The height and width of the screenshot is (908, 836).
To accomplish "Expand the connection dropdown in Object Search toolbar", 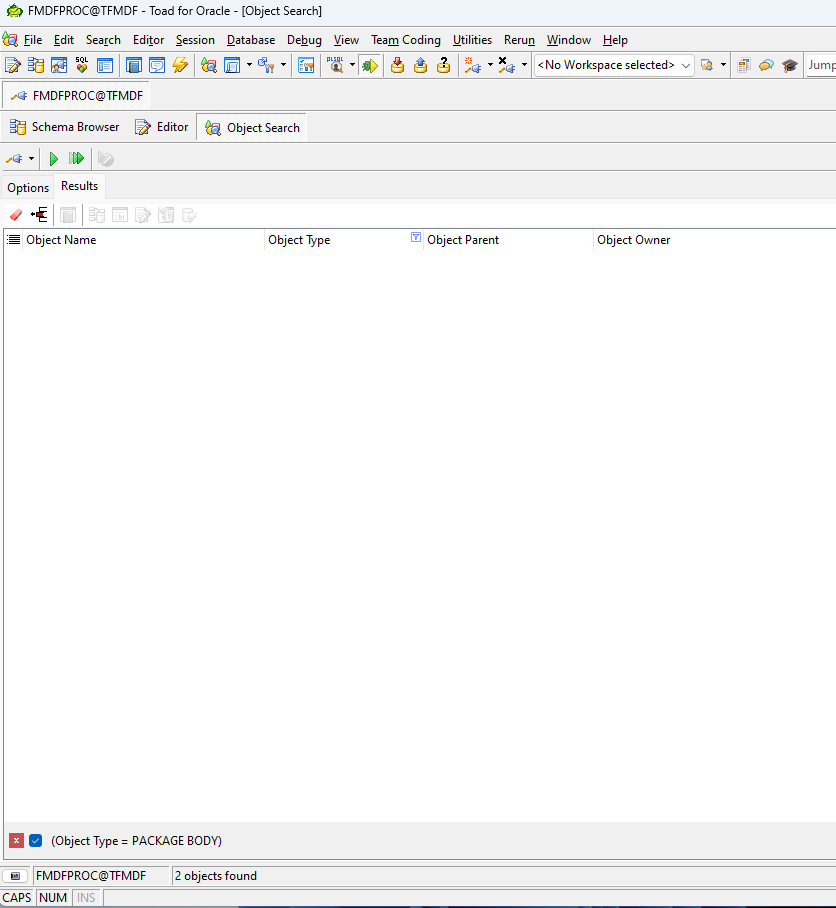I will pos(31,159).
